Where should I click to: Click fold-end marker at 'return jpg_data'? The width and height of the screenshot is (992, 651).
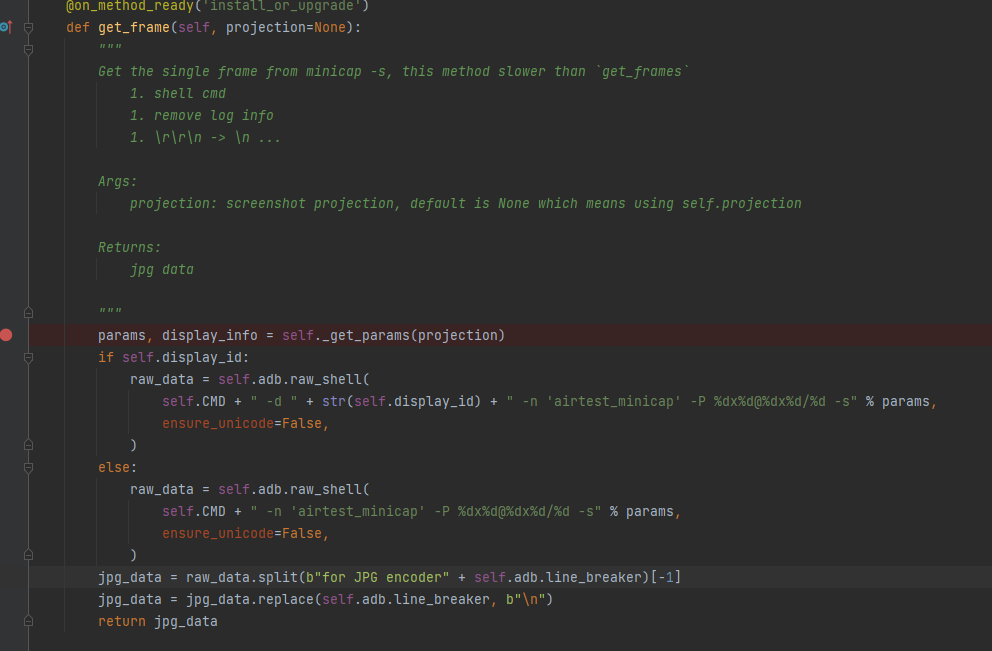point(28,621)
